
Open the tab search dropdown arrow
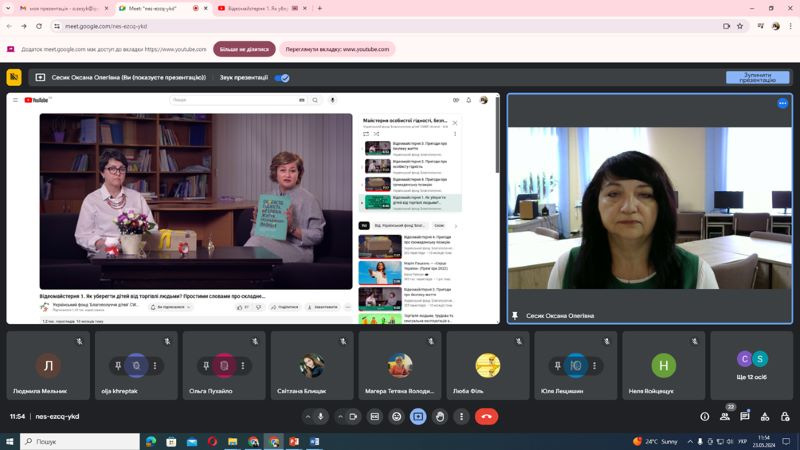pos(8,8)
